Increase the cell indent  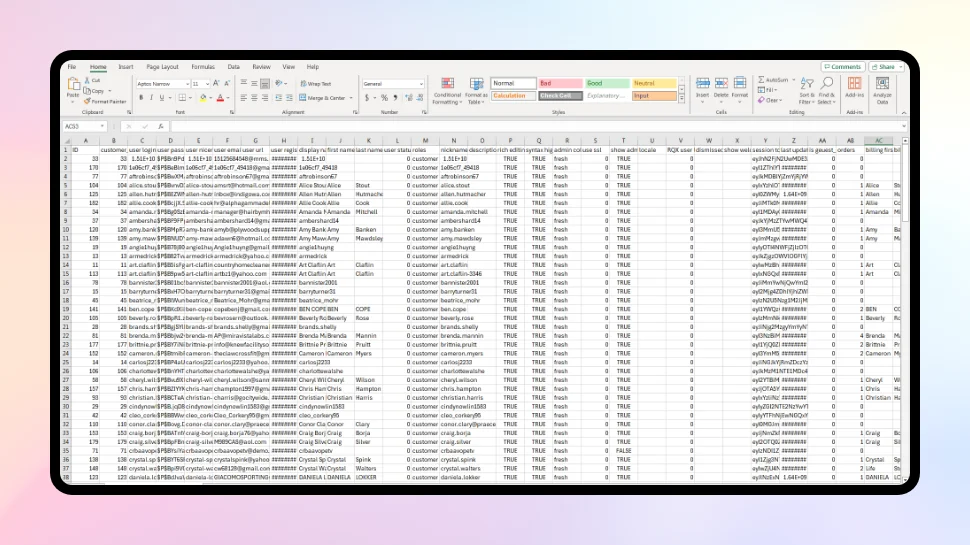click(289, 98)
